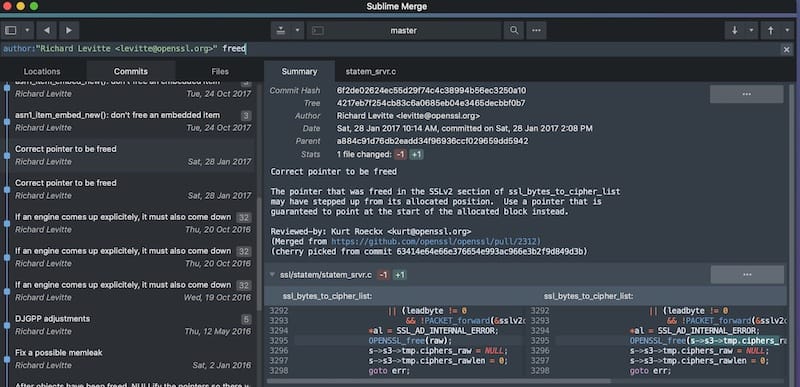Screen dimensions: 800x387
Task: Click the cherry picked from commit line
Action: 429,251
